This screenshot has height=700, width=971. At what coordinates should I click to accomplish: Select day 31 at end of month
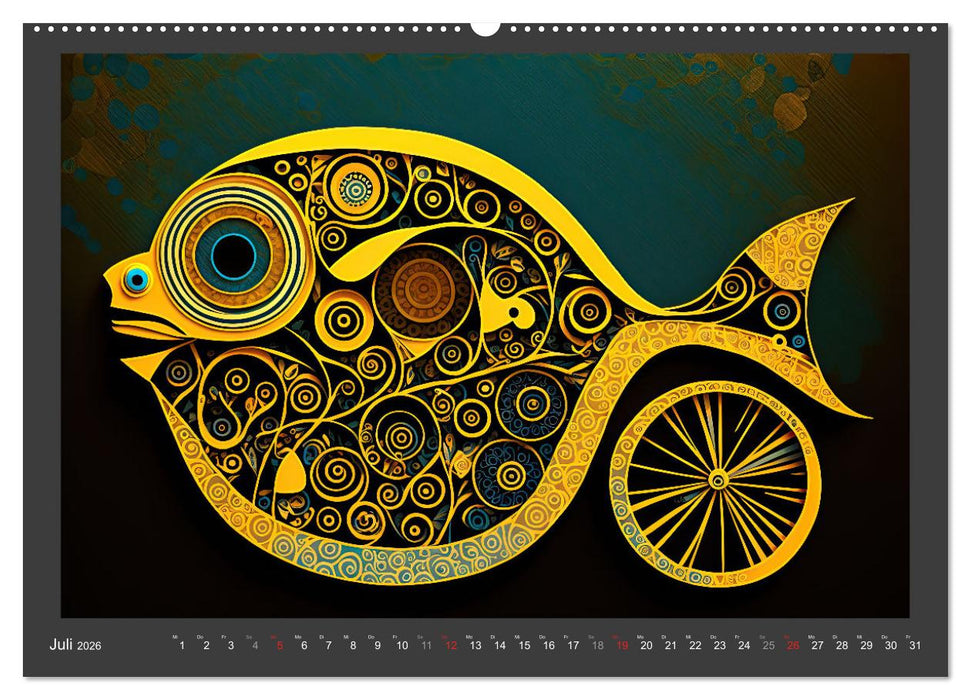click(x=915, y=646)
